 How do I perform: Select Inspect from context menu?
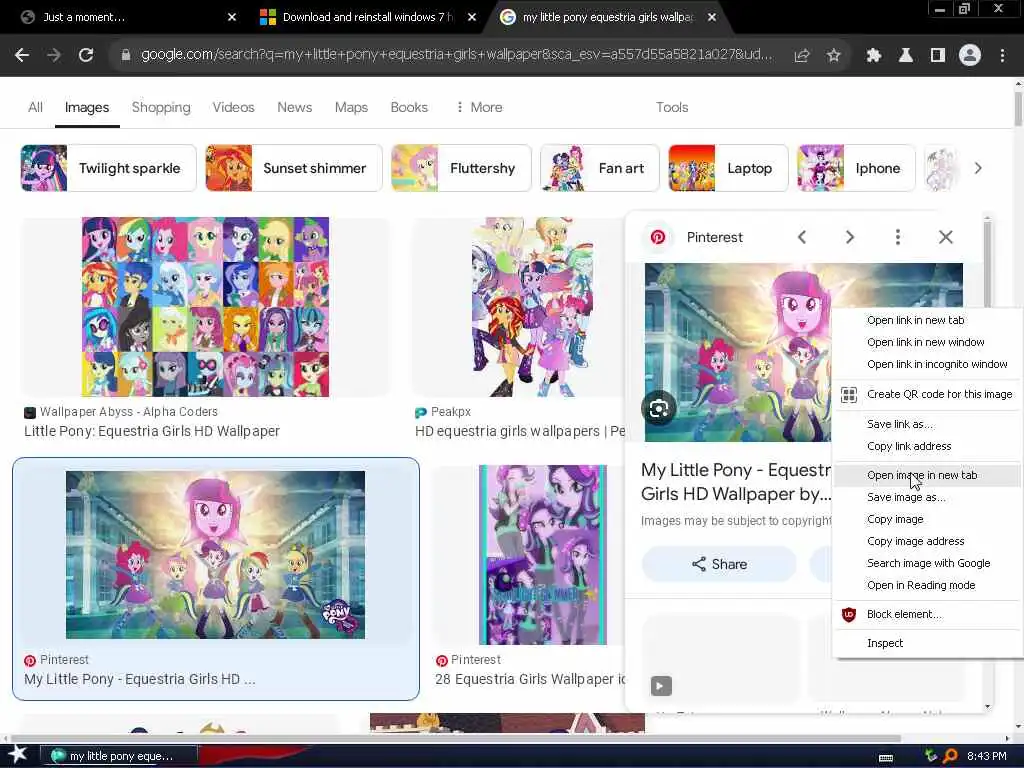pyautogui.click(x=926, y=643)
